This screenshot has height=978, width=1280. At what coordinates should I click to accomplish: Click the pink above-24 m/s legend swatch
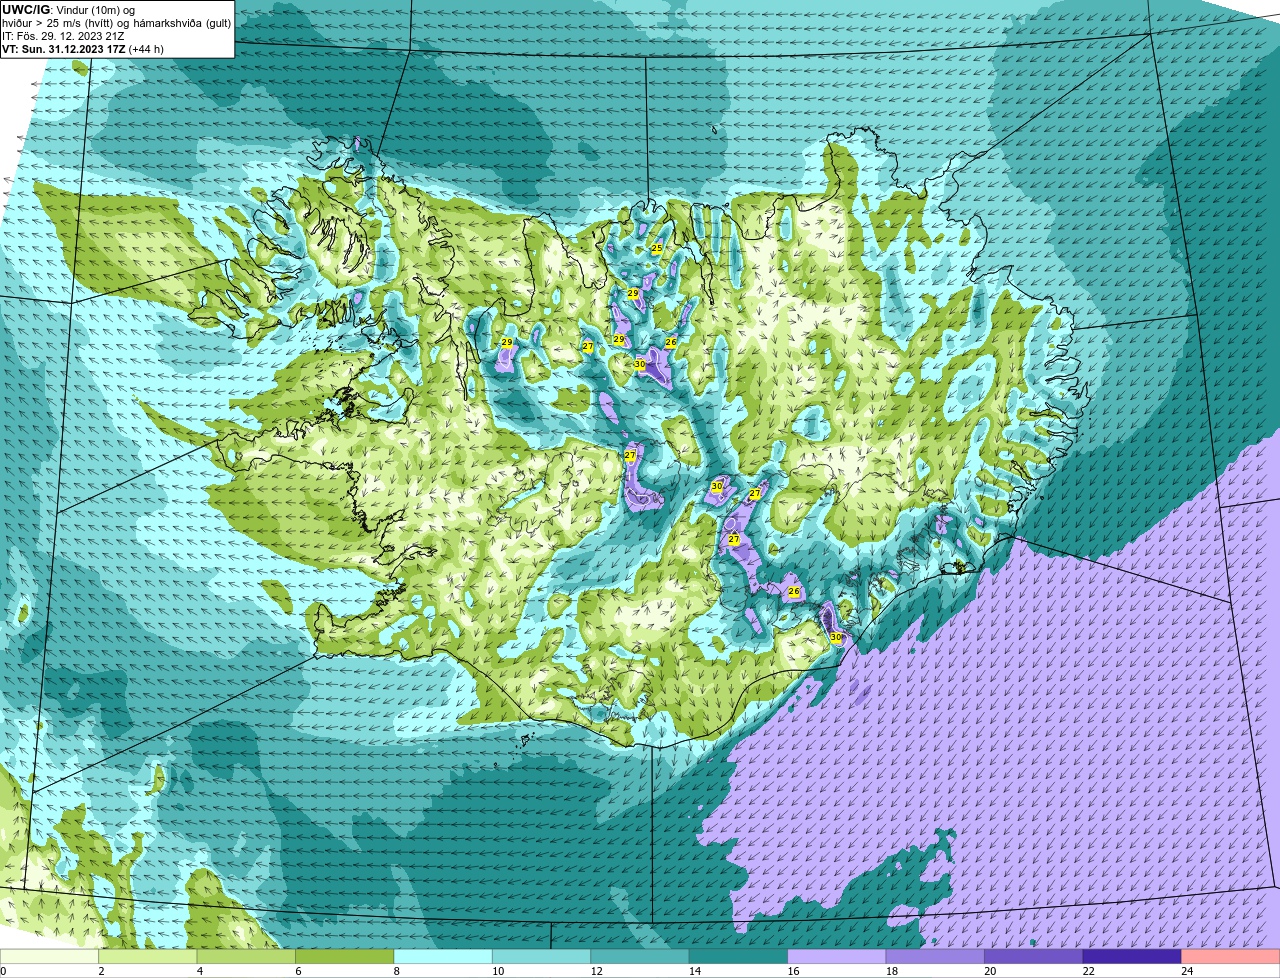pos(1231,956)
